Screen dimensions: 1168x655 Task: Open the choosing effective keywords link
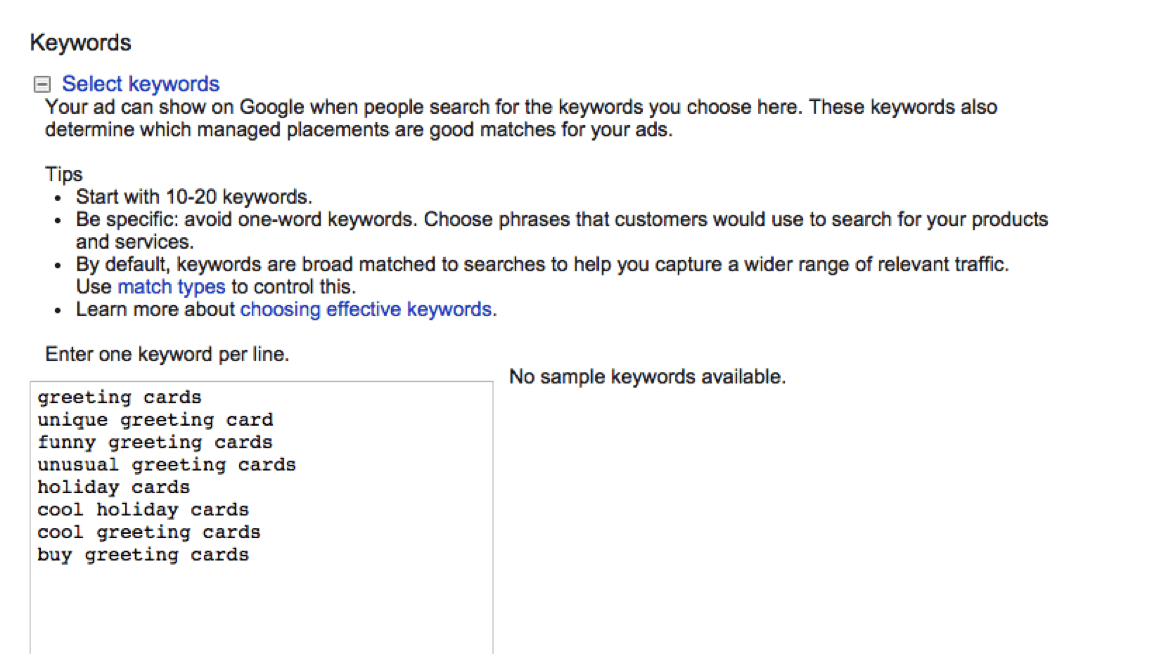pos(366,309)
